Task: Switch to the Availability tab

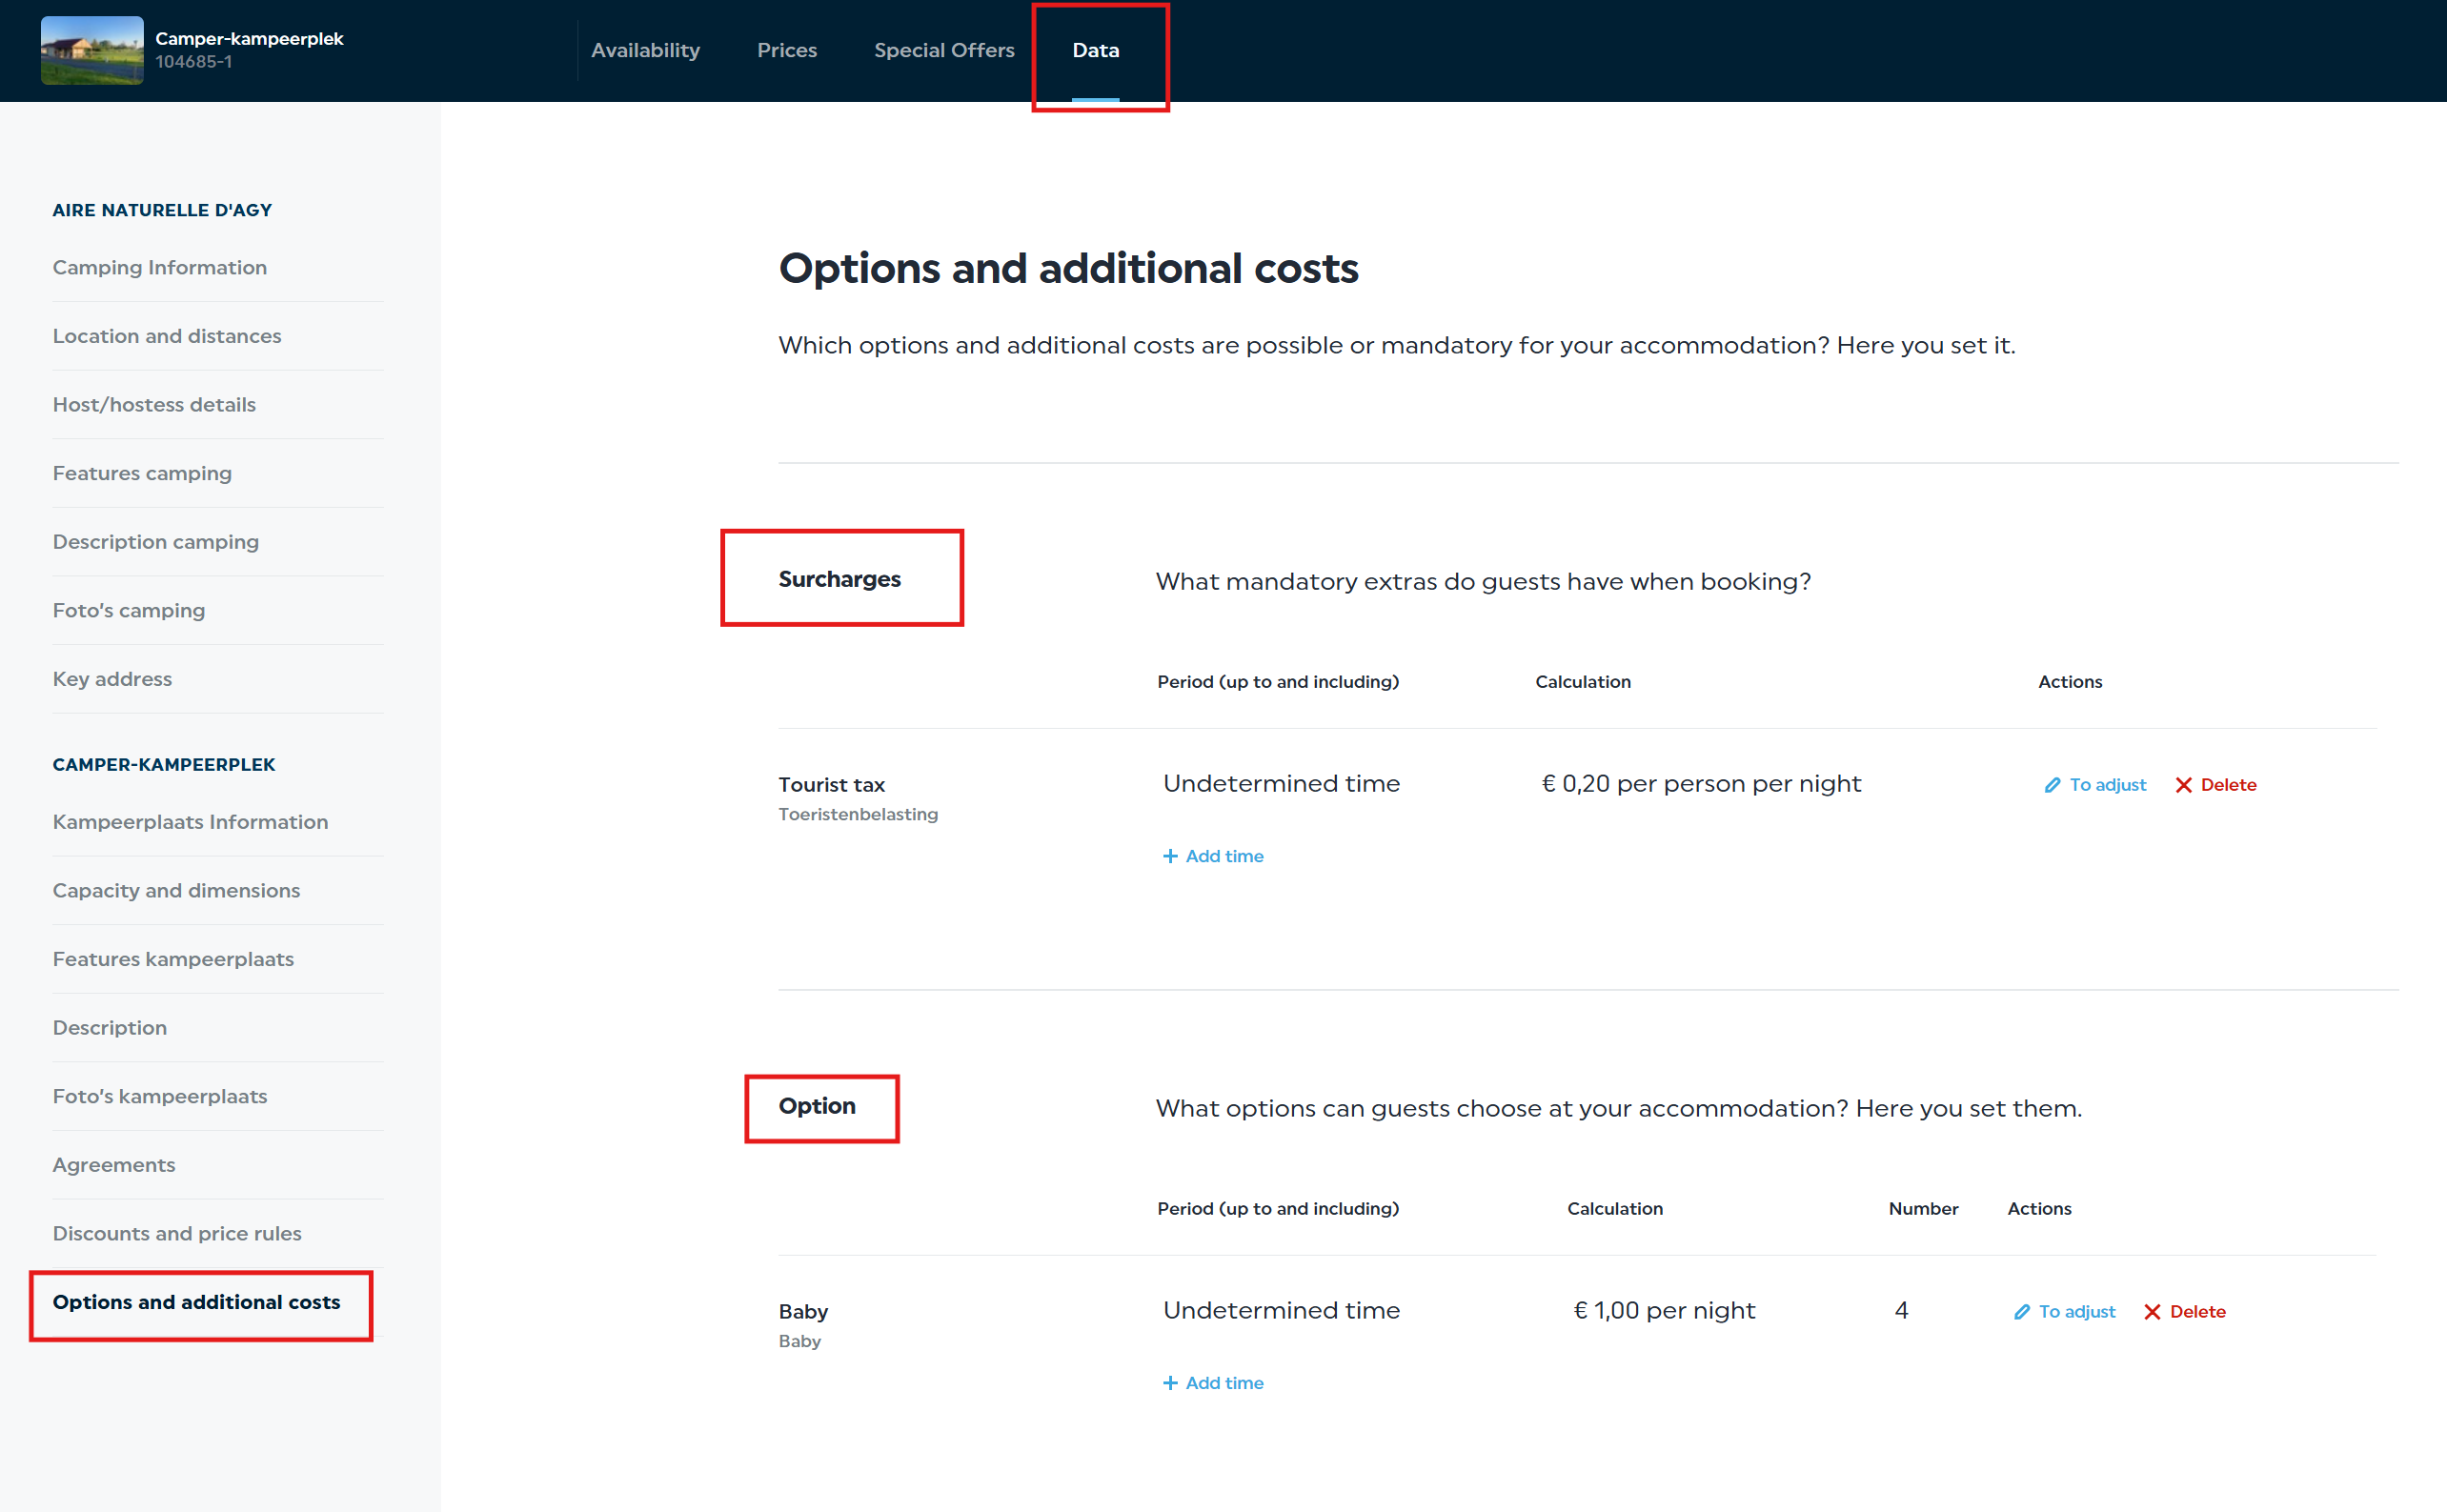Action: [645, 50]
